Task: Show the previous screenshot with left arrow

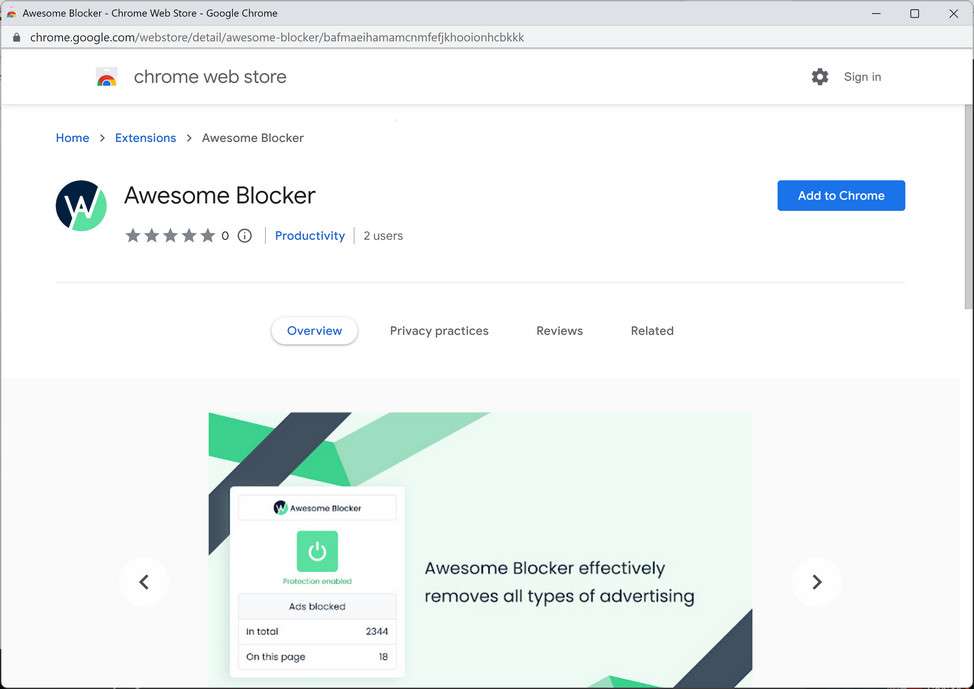Action: [x=144, y=582]
